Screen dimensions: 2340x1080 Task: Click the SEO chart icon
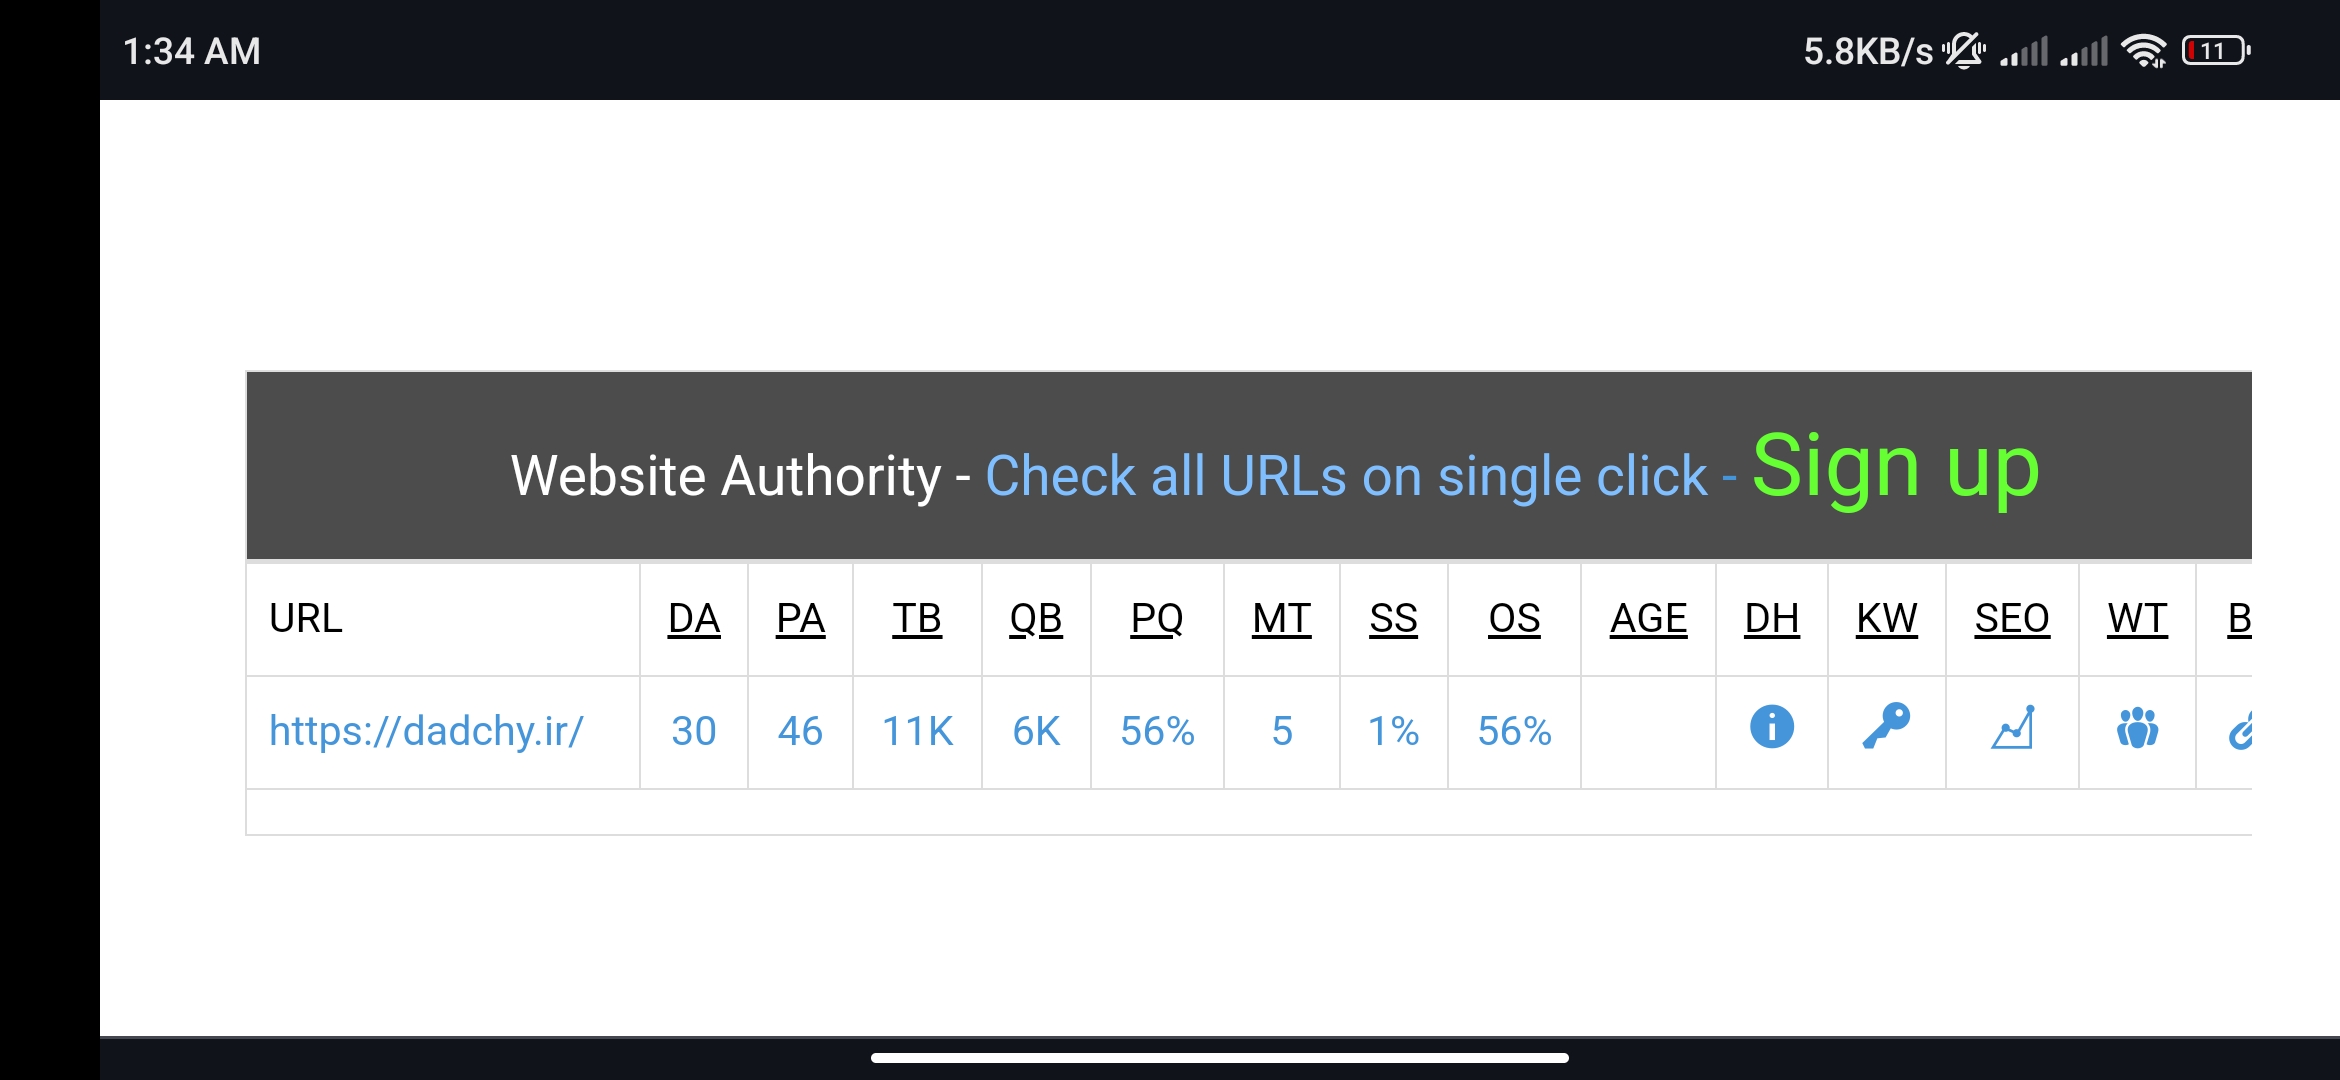point(2012,728)
